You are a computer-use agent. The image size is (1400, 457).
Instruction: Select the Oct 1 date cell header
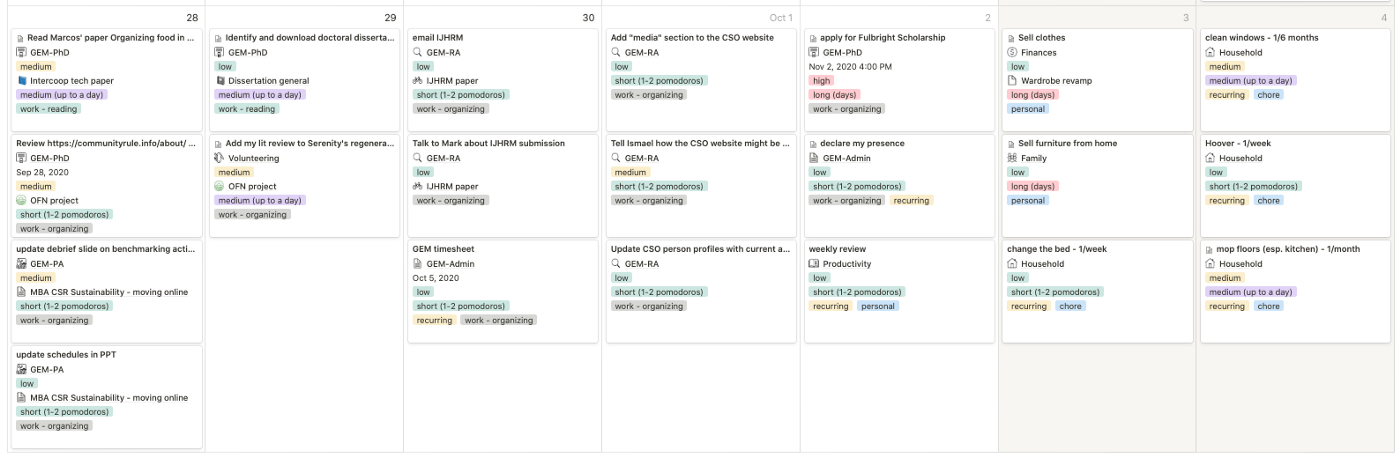(780, 18)
